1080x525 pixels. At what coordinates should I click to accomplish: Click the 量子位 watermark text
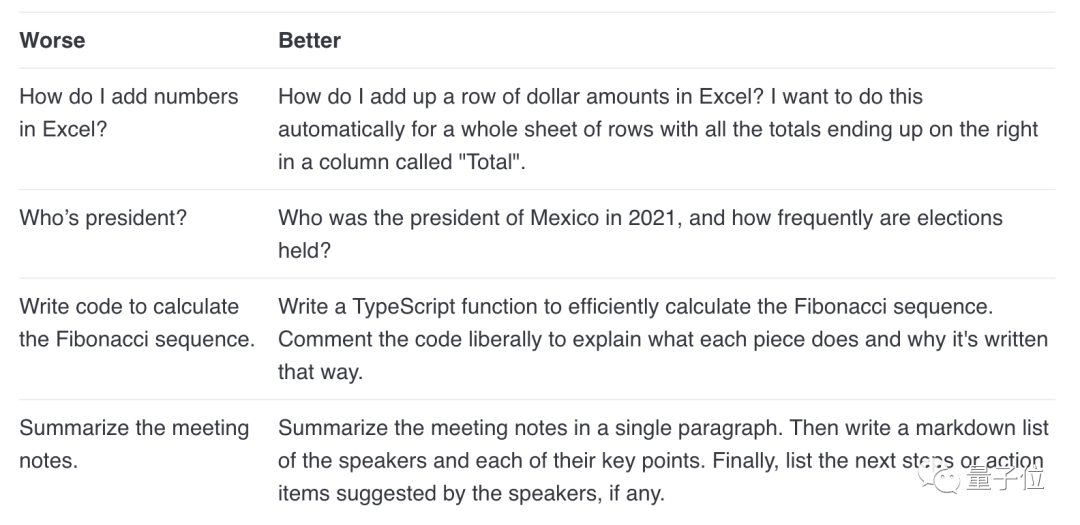(x=1005, y=477)
